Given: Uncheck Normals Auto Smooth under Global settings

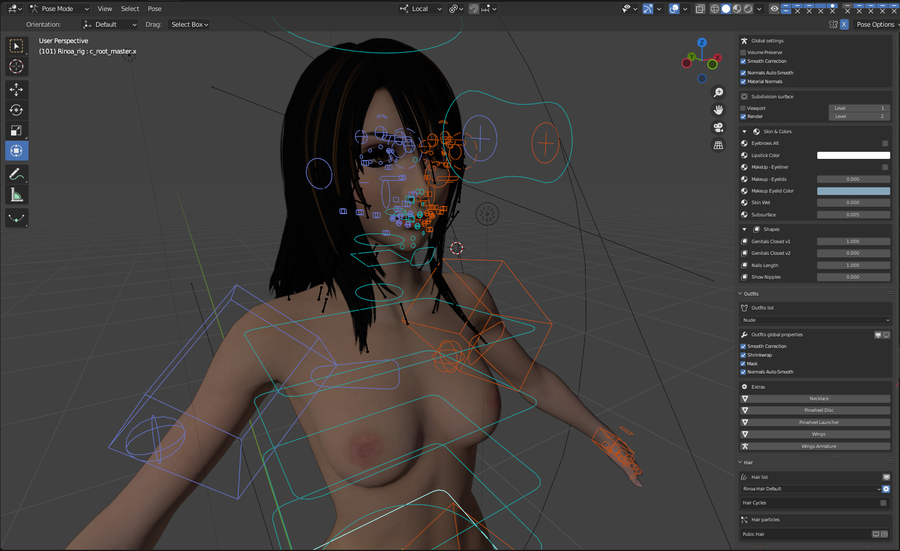Looking at the screenshot, I should [x=743, y=73].
